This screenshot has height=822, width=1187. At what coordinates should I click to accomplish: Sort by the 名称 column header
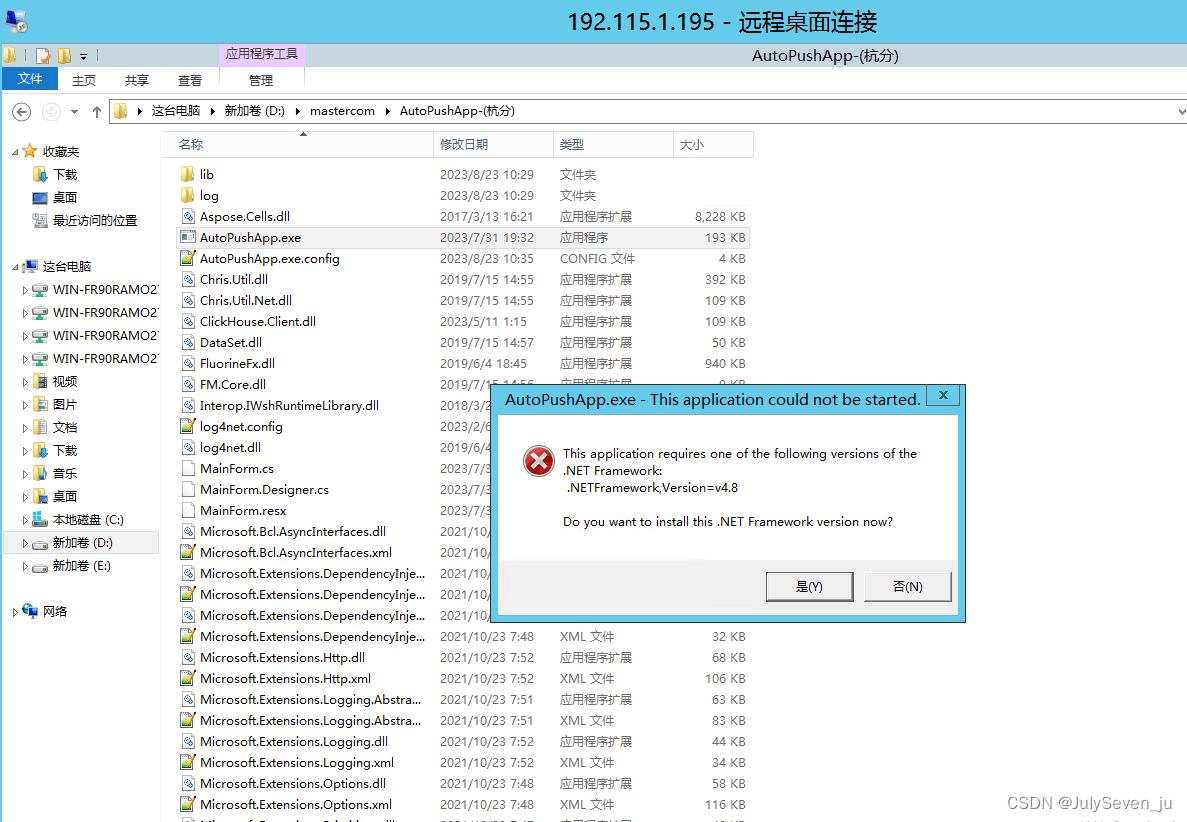pyautogui.click(x=298, y=145)
